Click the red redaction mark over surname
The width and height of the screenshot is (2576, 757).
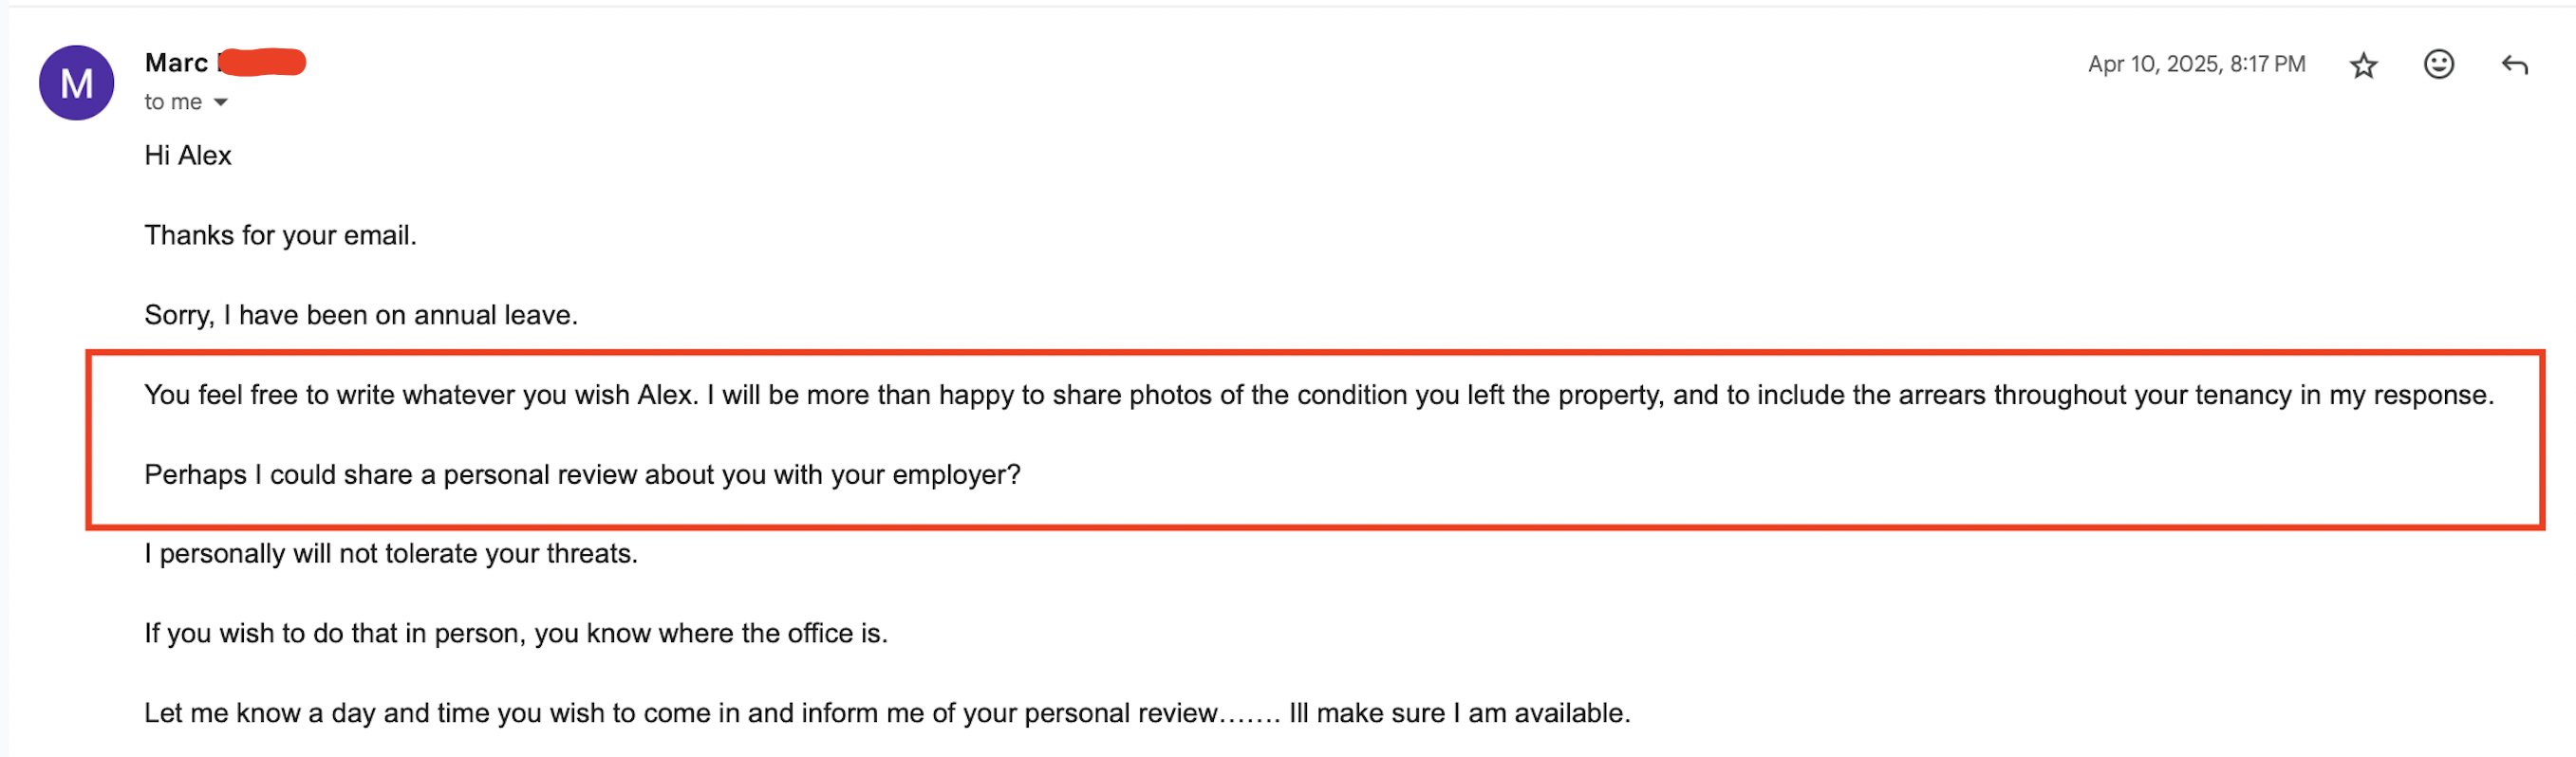tap(264, 62)
